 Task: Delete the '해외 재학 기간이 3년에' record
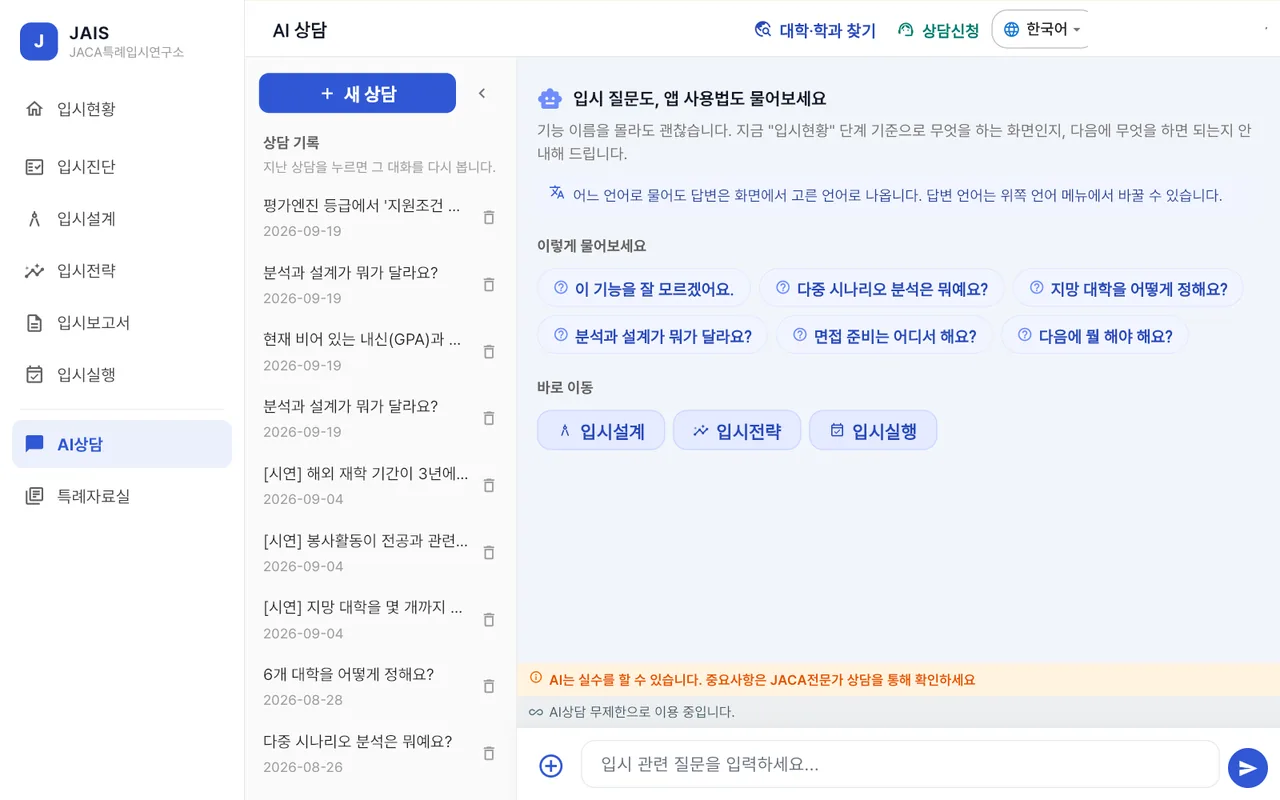click(489, 485)
